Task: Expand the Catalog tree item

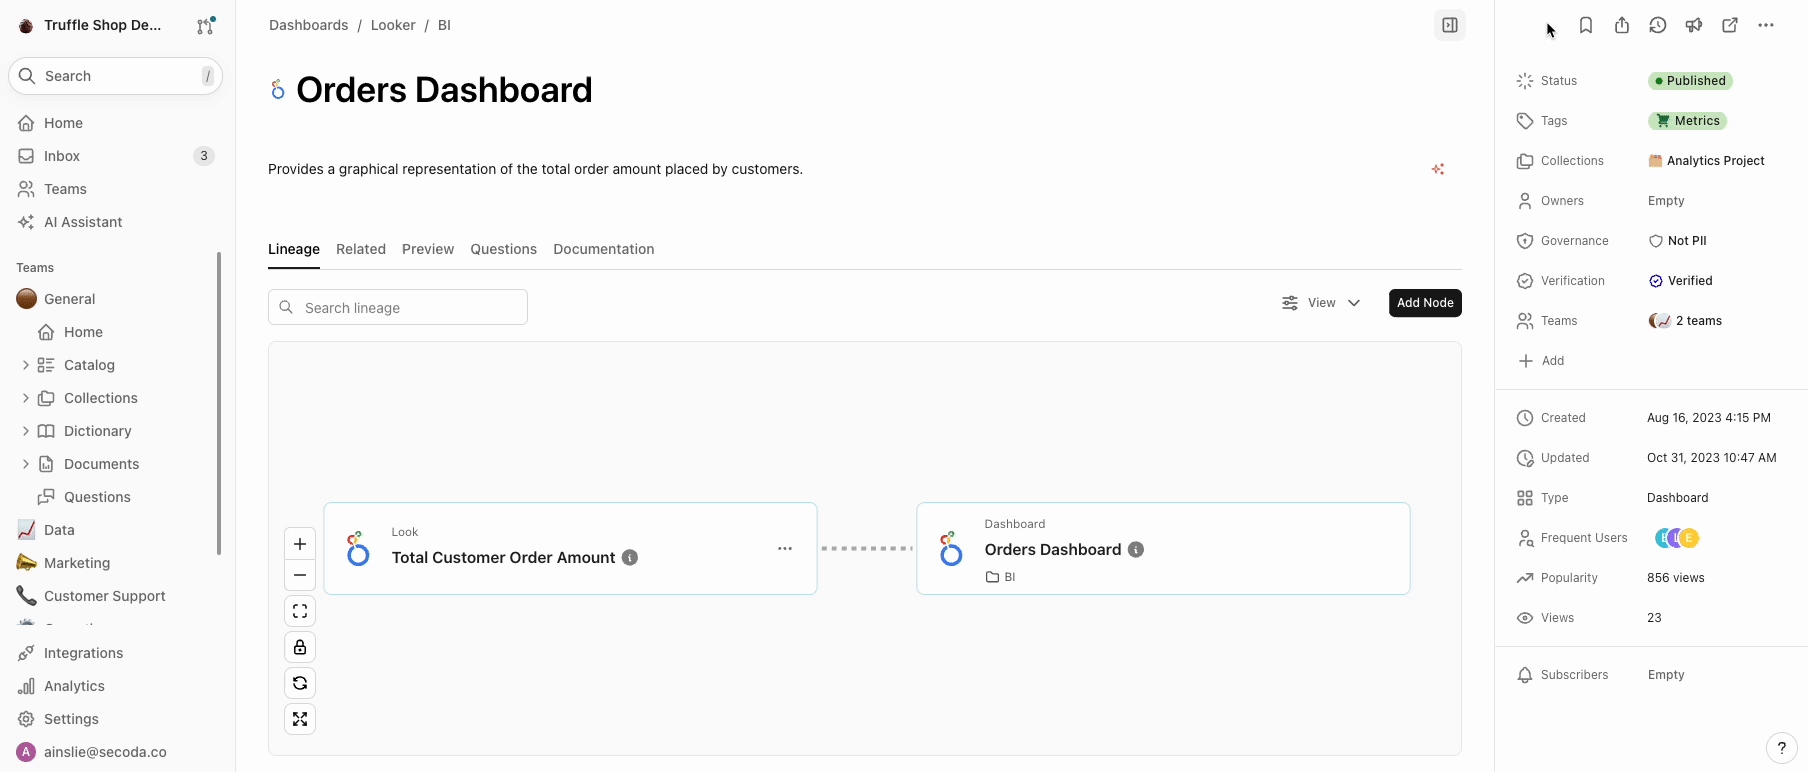Action: tap(26, 365)
